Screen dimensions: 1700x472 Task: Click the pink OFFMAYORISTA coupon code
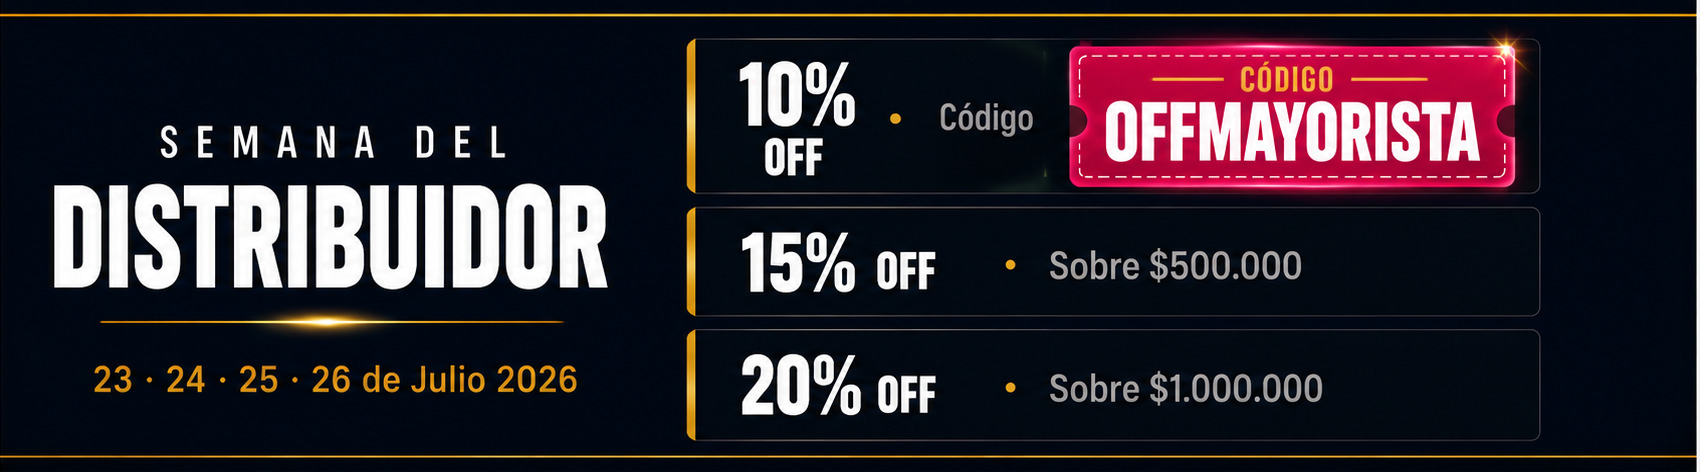(x=1291, y=133)
